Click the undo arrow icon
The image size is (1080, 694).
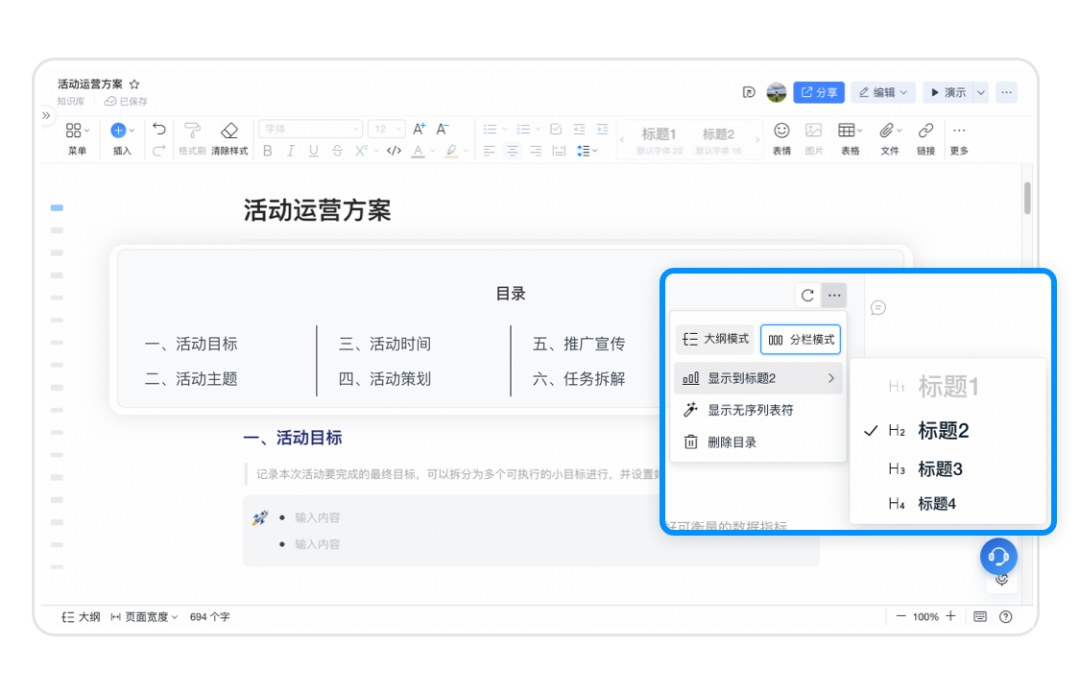(159, 129)
